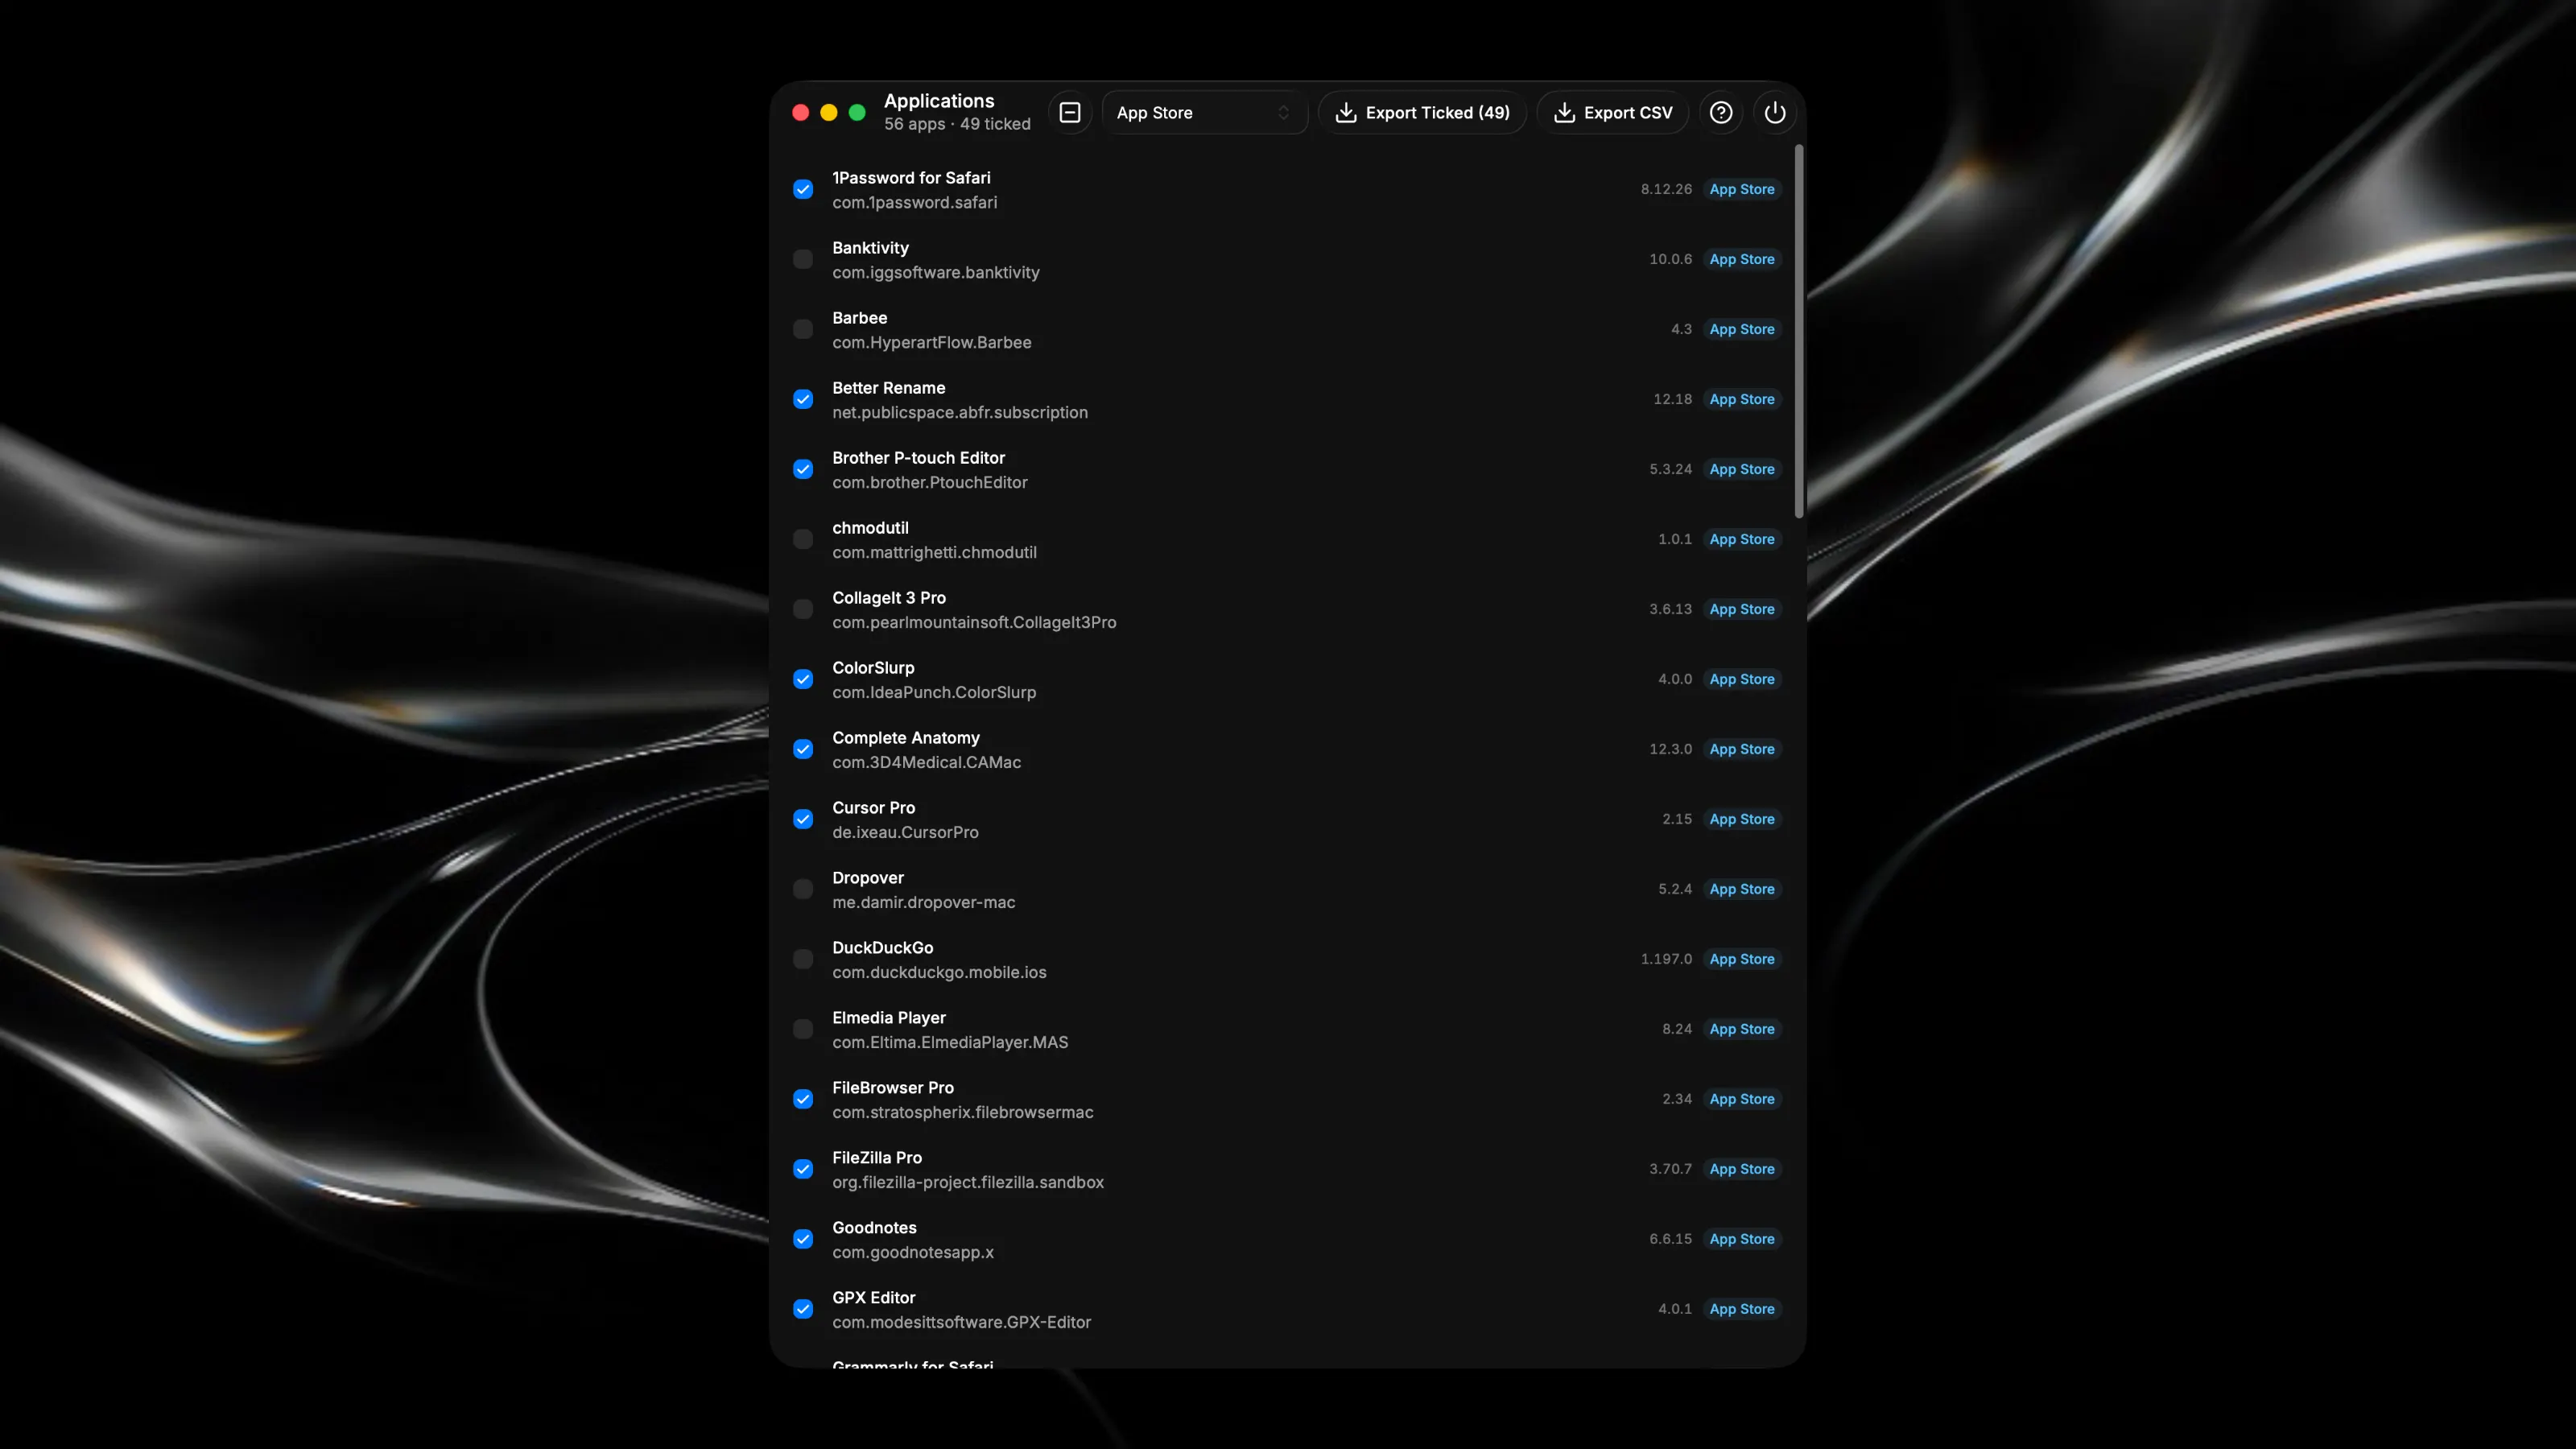Click com.HyperartFlow.Barbee bundle identifier
The image size is (2576, 1449).
931,342
